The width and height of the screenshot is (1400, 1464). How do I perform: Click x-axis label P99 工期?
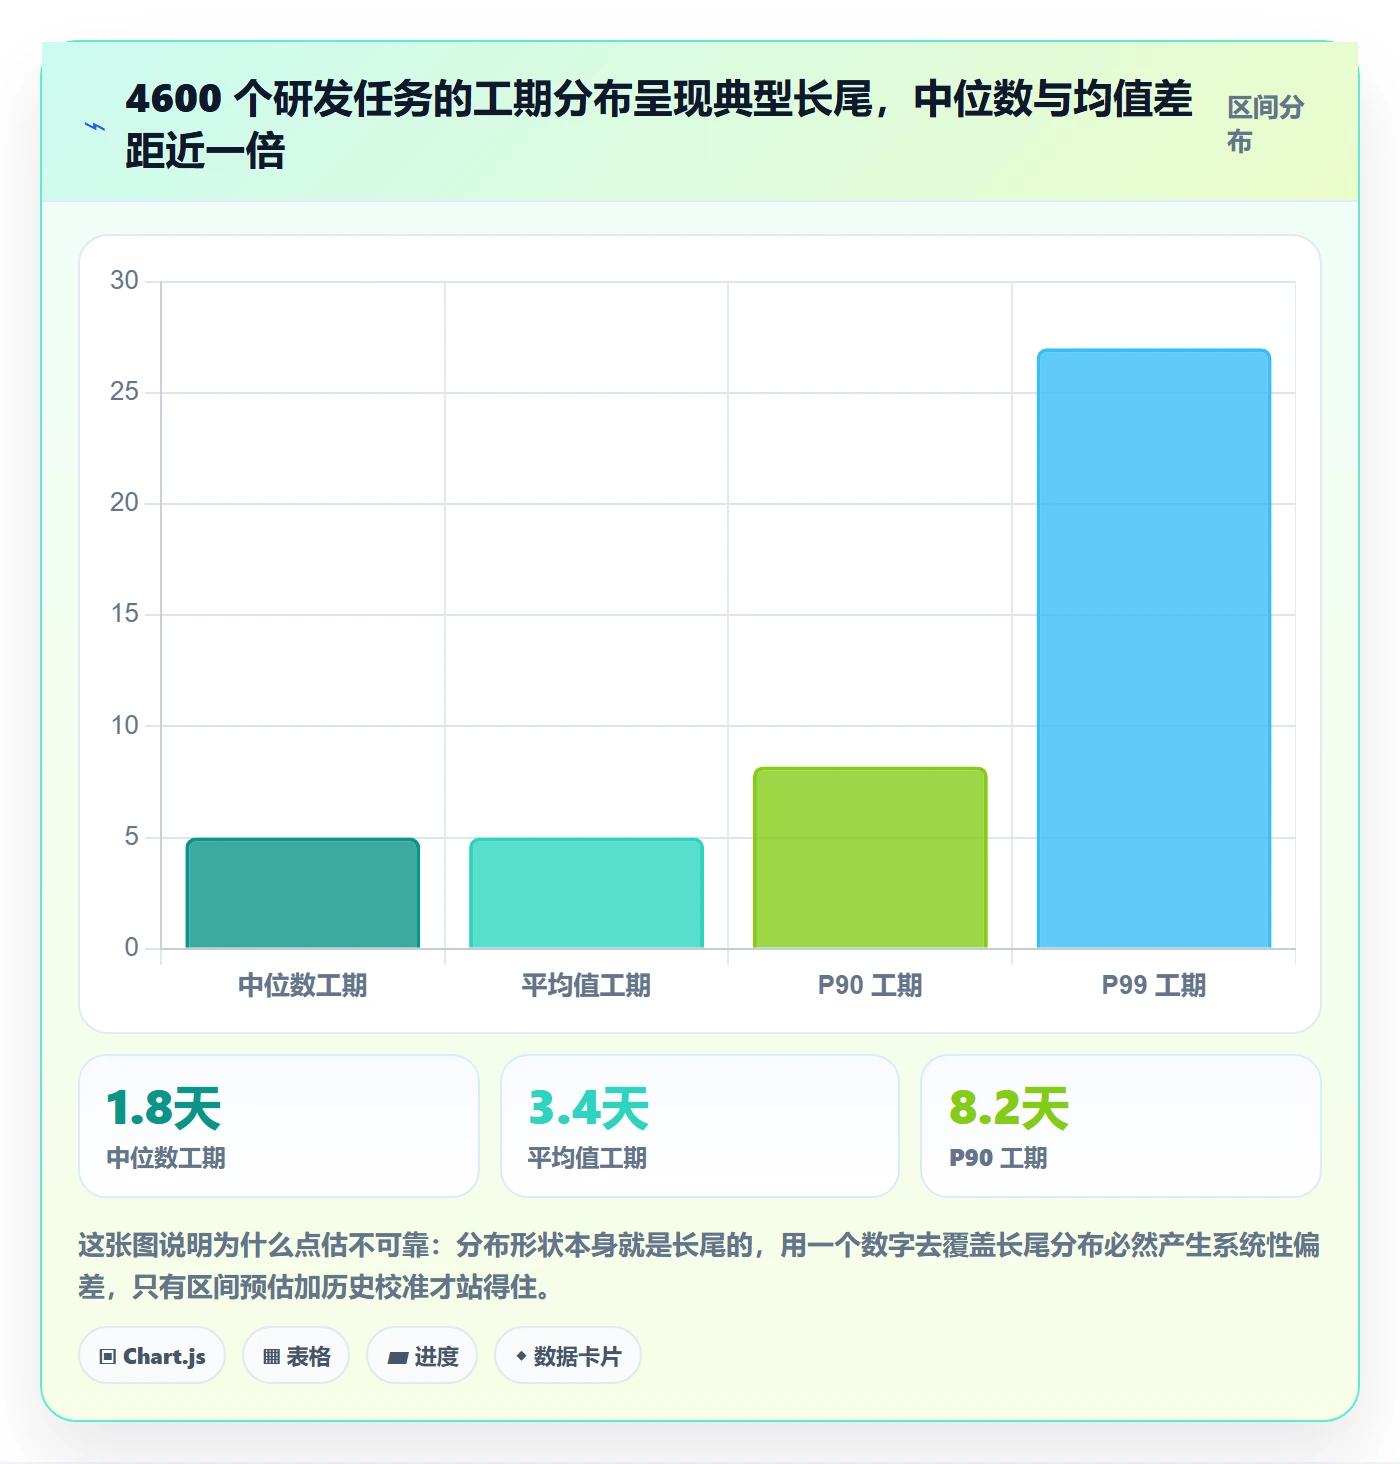[1154, 985]
